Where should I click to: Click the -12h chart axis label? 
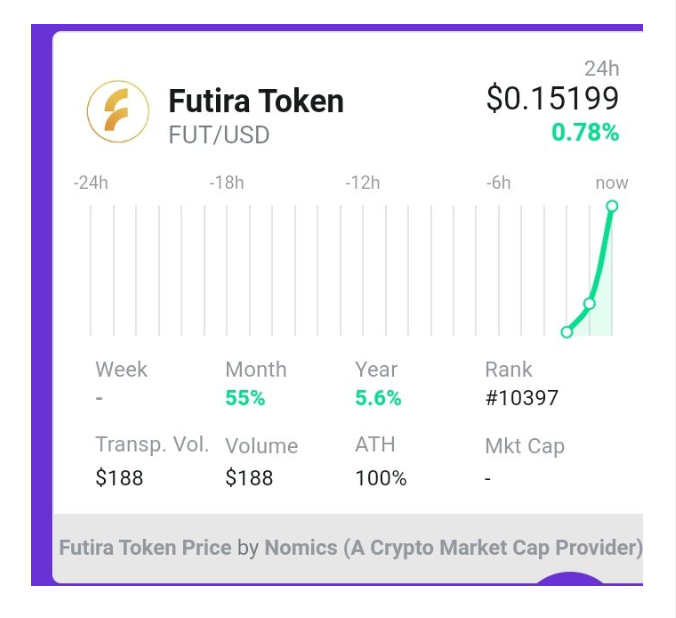(362, 183)
